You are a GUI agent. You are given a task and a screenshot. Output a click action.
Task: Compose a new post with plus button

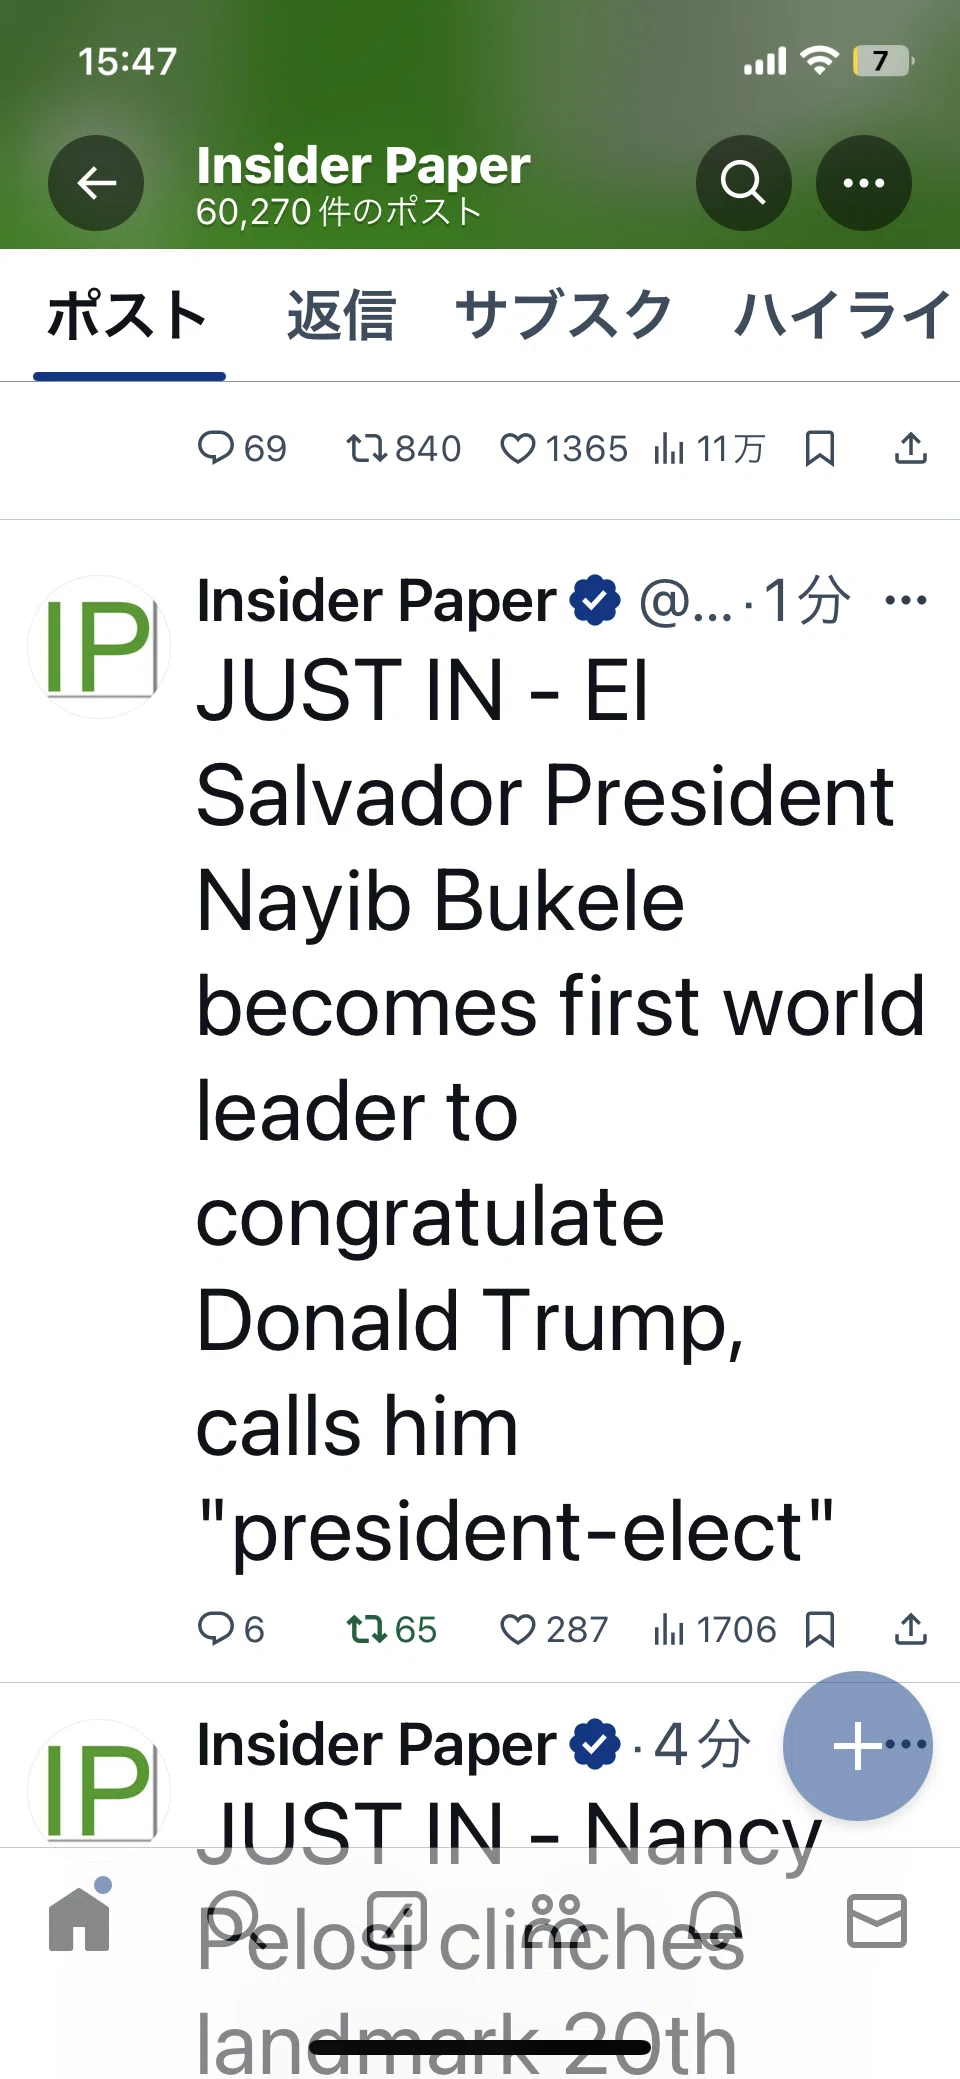[x=858, y=1746]
